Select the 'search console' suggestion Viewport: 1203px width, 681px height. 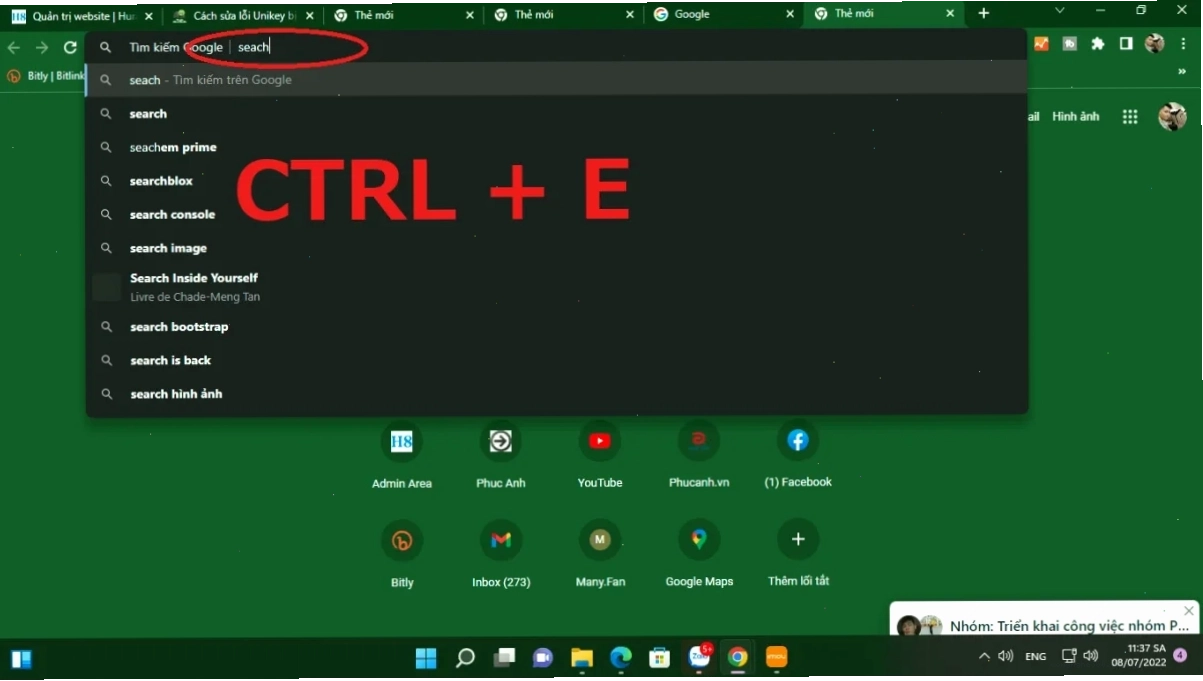(557, 214)
